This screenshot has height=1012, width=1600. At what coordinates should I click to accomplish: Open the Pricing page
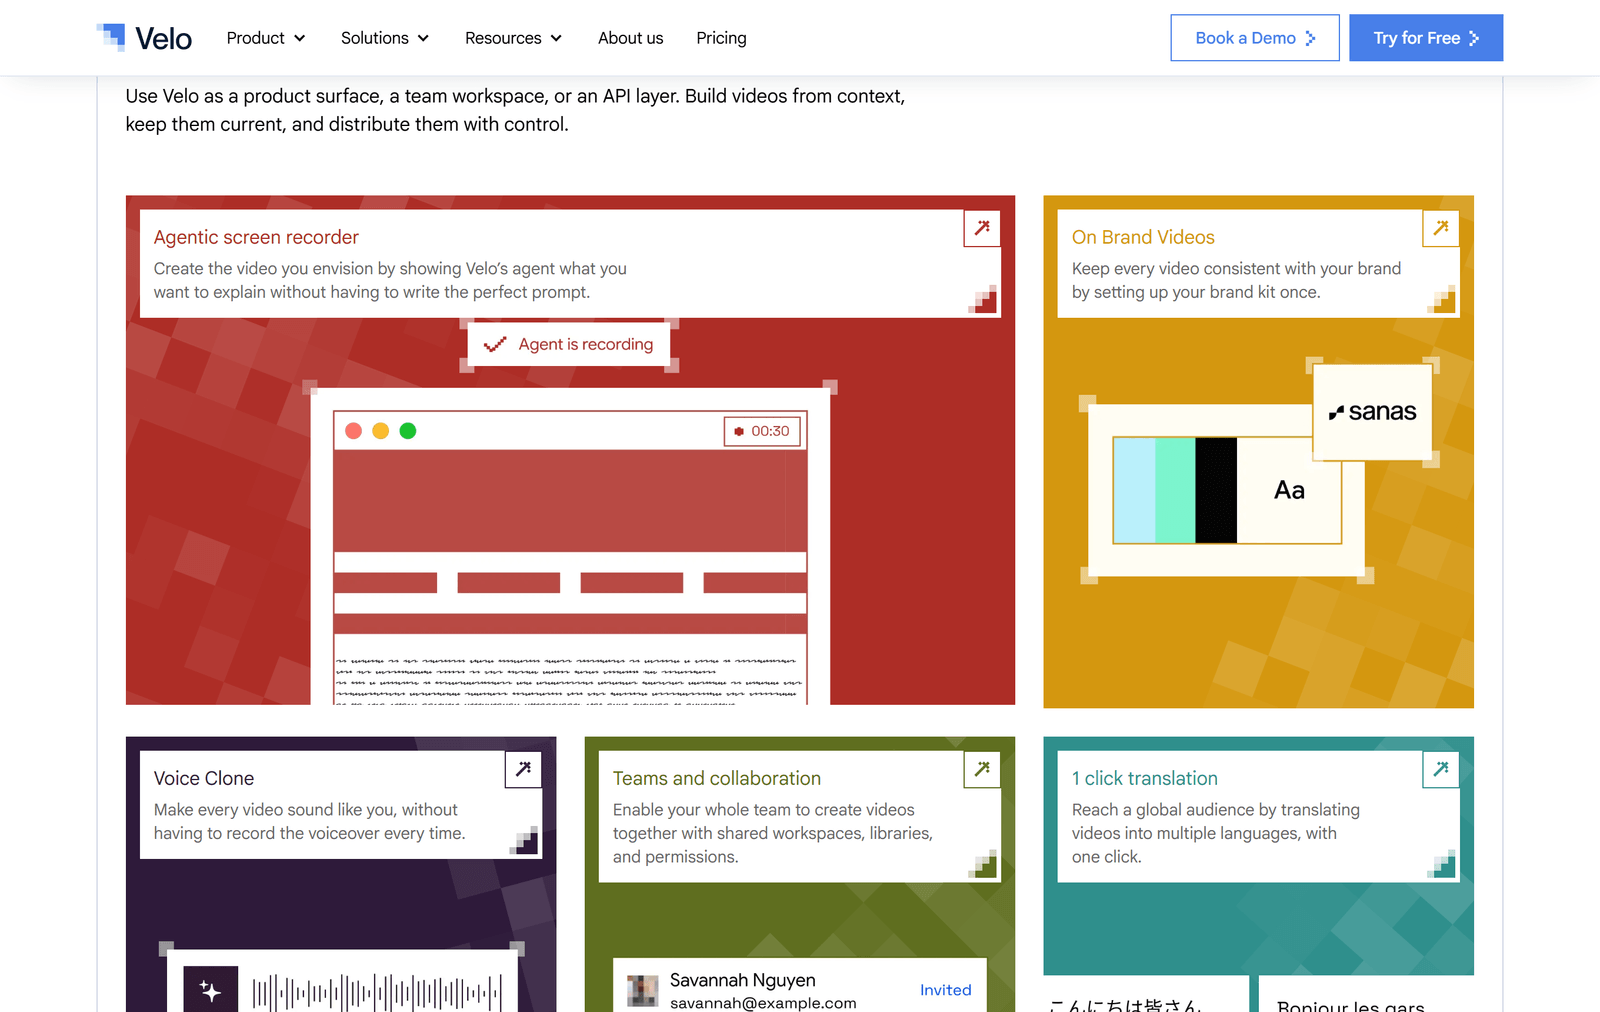point(721,38)
